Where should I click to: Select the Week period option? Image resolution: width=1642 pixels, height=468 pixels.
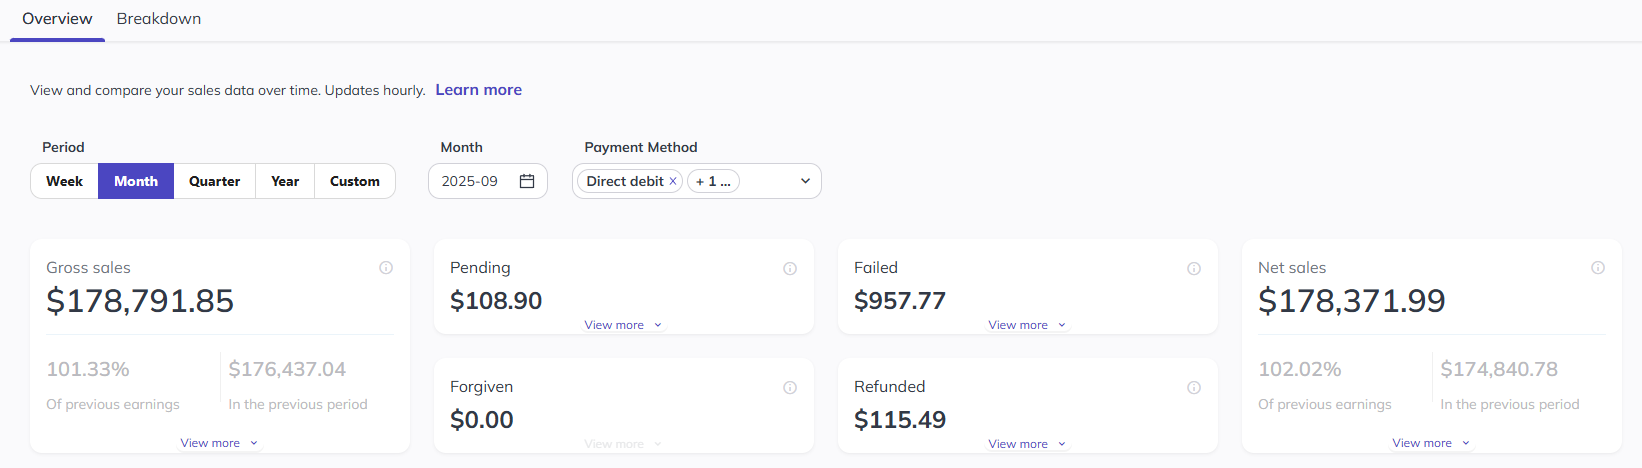[65, 181]
